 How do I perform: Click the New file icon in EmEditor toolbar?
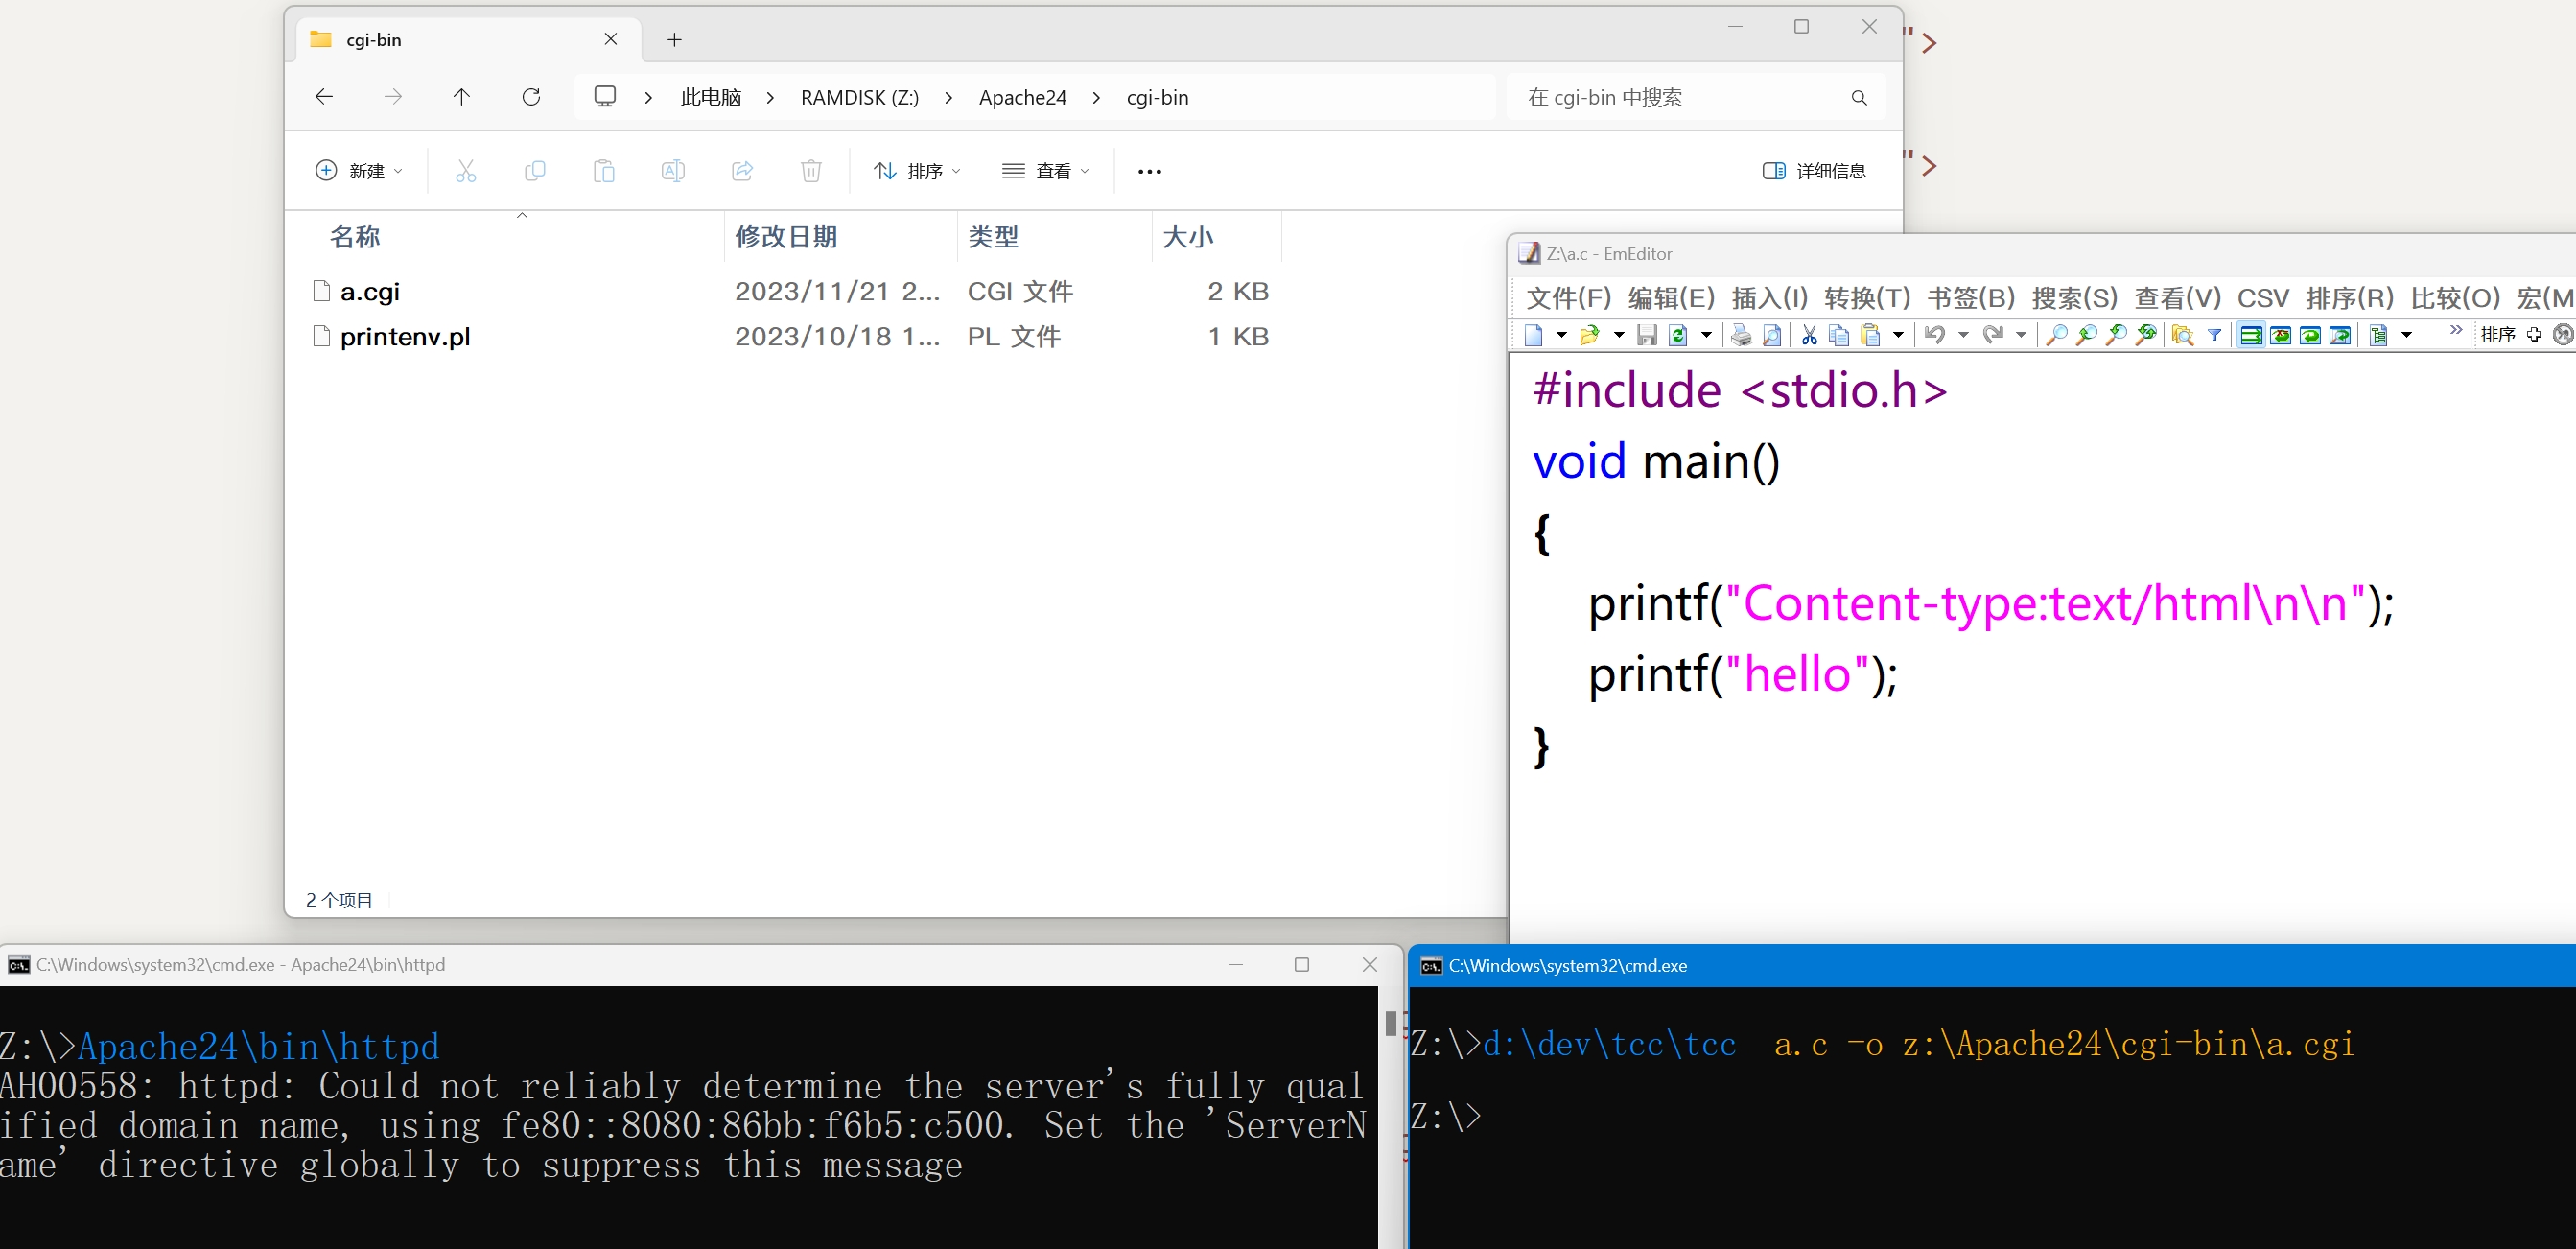tap(1534, 335)
